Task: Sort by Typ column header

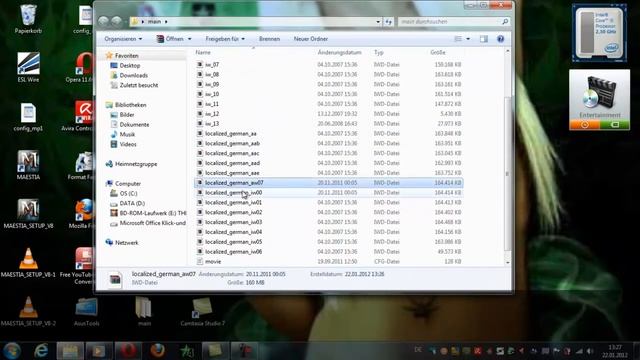Action: [x=379, y=52]
